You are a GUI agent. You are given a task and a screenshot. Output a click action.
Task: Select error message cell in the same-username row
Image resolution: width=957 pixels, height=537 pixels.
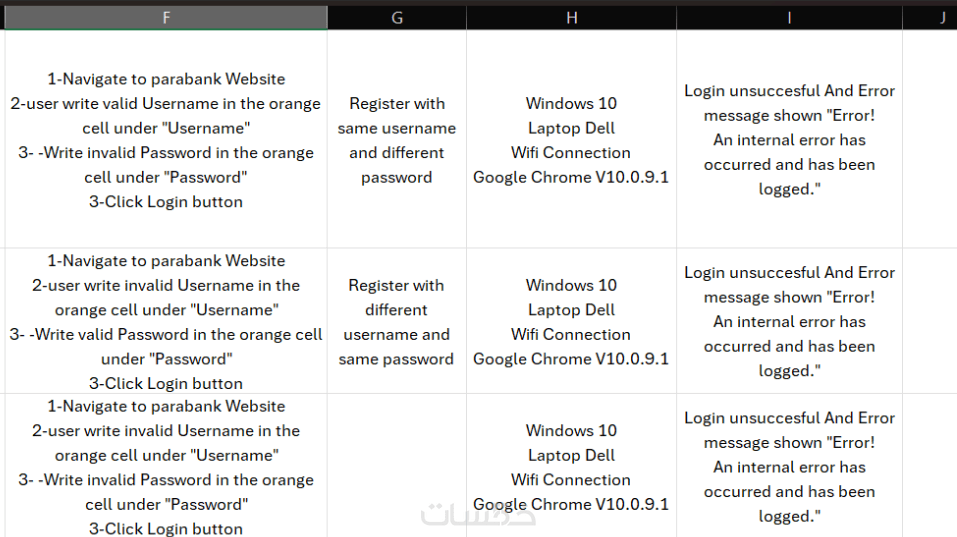(789, 140)
